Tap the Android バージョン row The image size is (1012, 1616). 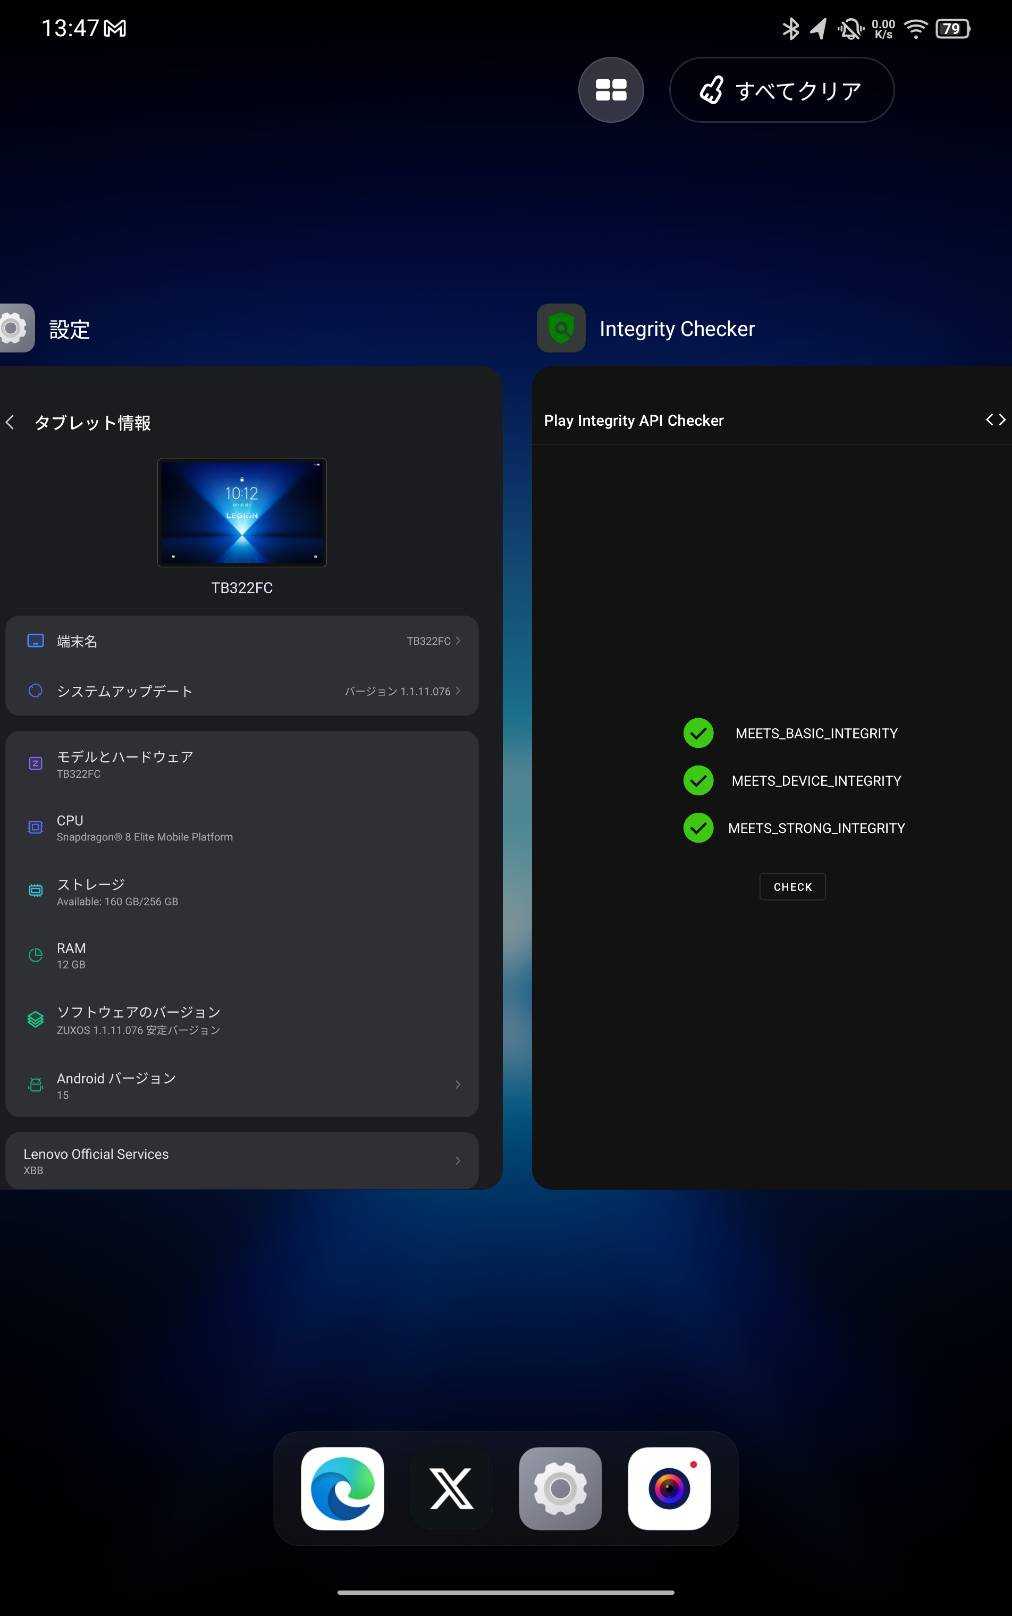(242, 1085)
